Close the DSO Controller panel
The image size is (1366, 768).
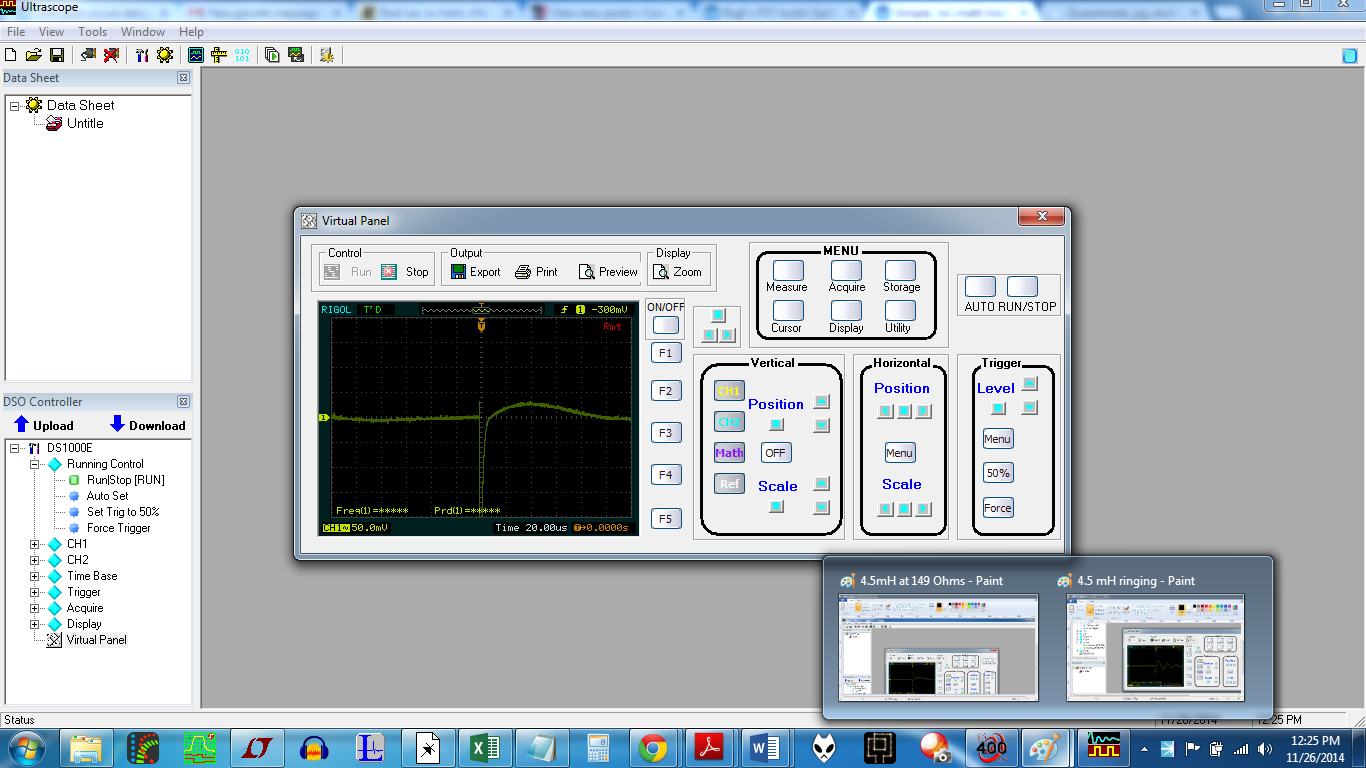(183, 402)
